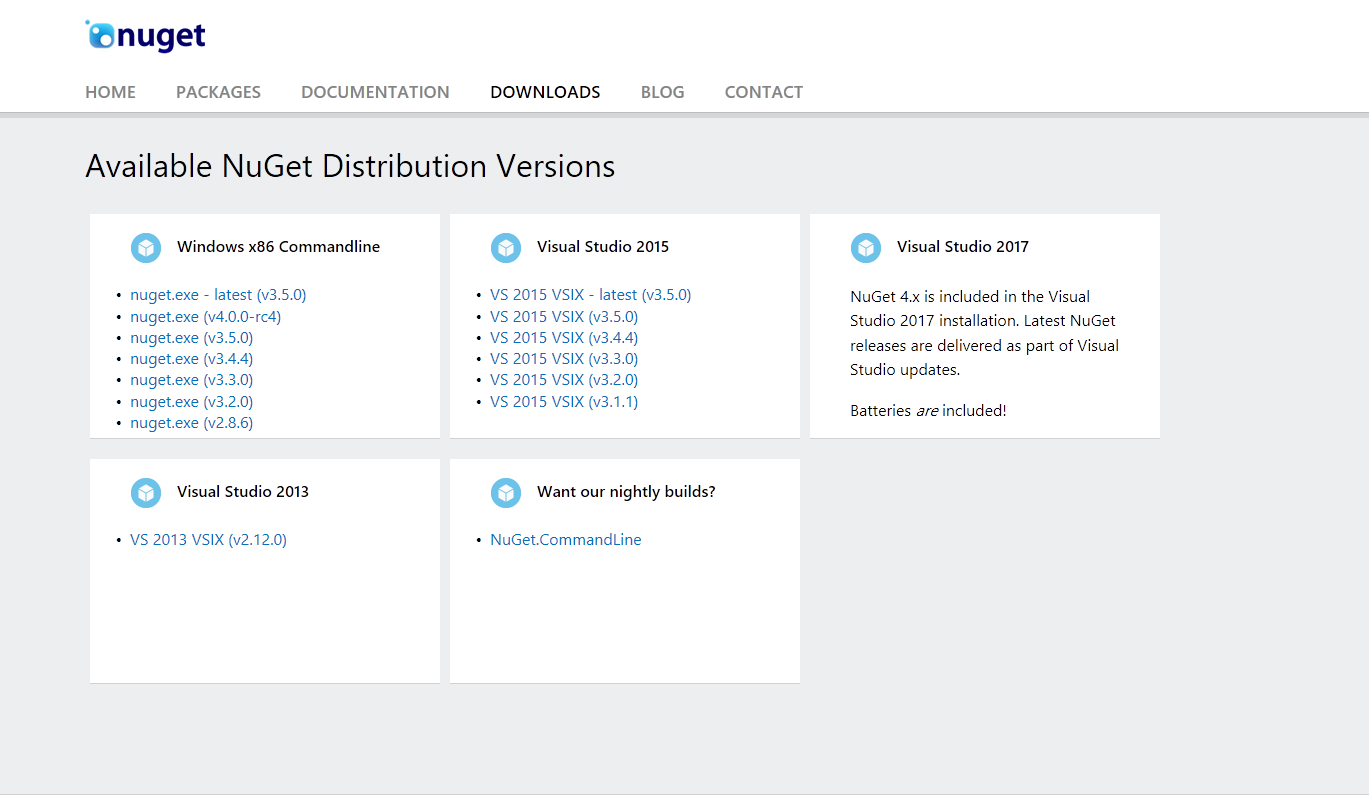Click the nightly builds package icon
Screen dimensions: 1369x796
tap(506, 493)
